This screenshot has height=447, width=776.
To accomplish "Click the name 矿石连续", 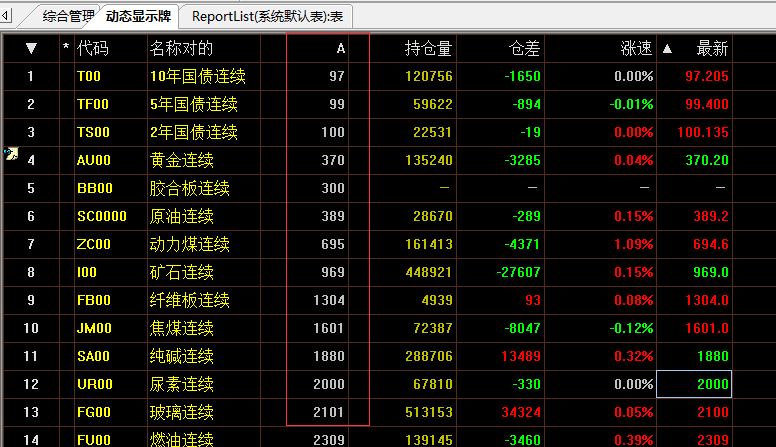I will click(182, 272).
